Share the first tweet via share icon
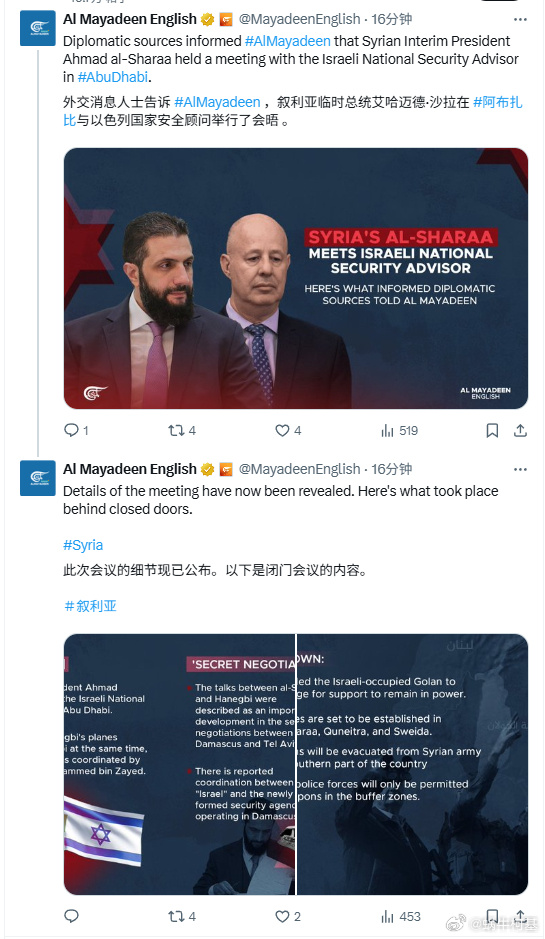 point(520,430)
